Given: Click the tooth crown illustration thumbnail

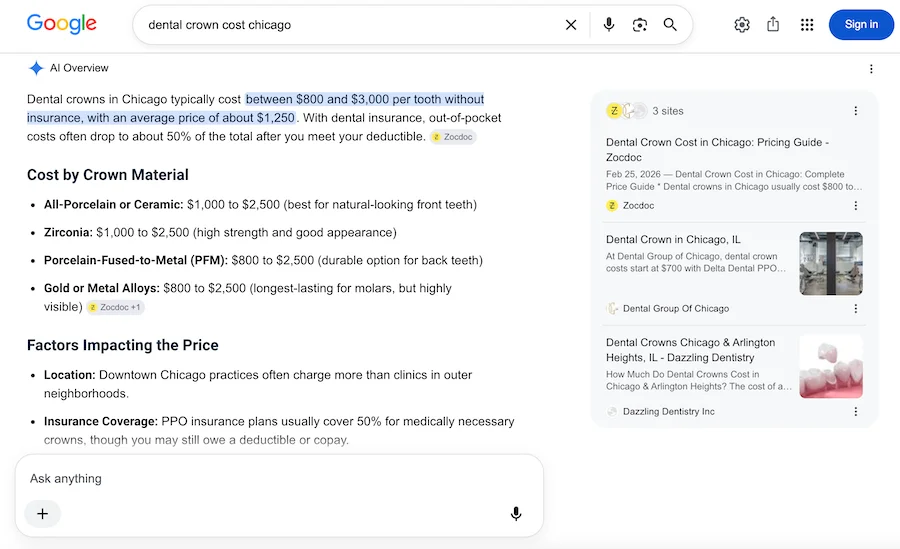Looking at the screenshot, I should pyautogui.click(x=831, y=366).
